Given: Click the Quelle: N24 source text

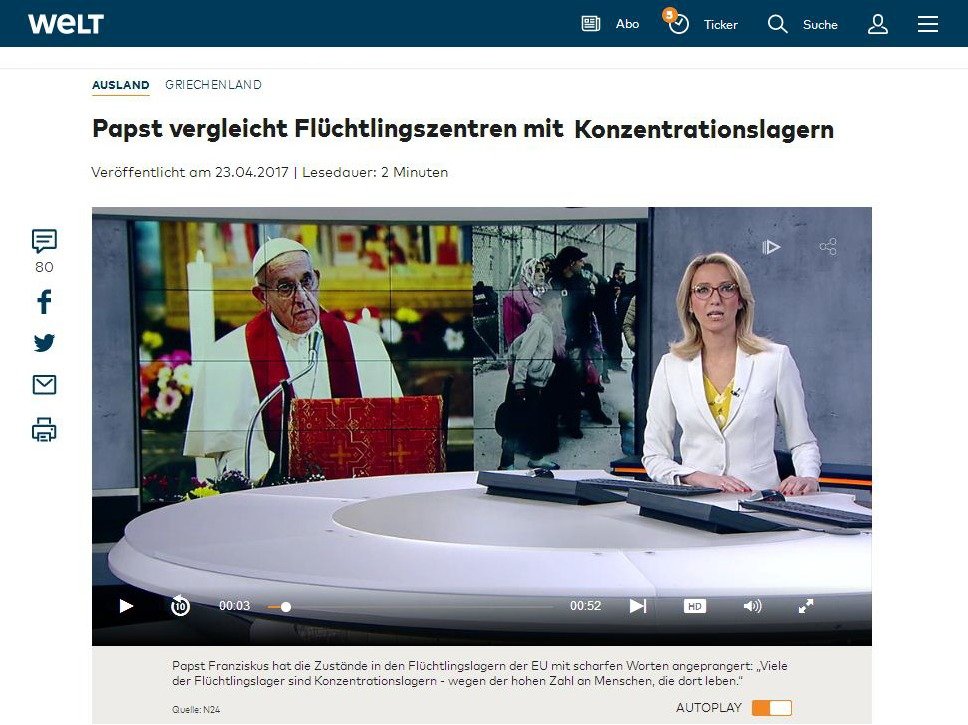Looking at the screenshot, I should click(196, 710).
